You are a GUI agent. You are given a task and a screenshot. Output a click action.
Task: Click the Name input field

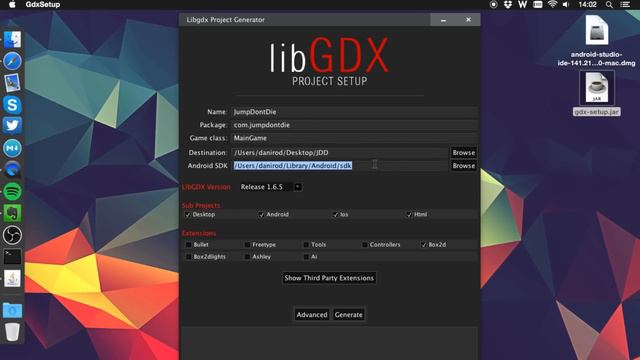[354, 112]
